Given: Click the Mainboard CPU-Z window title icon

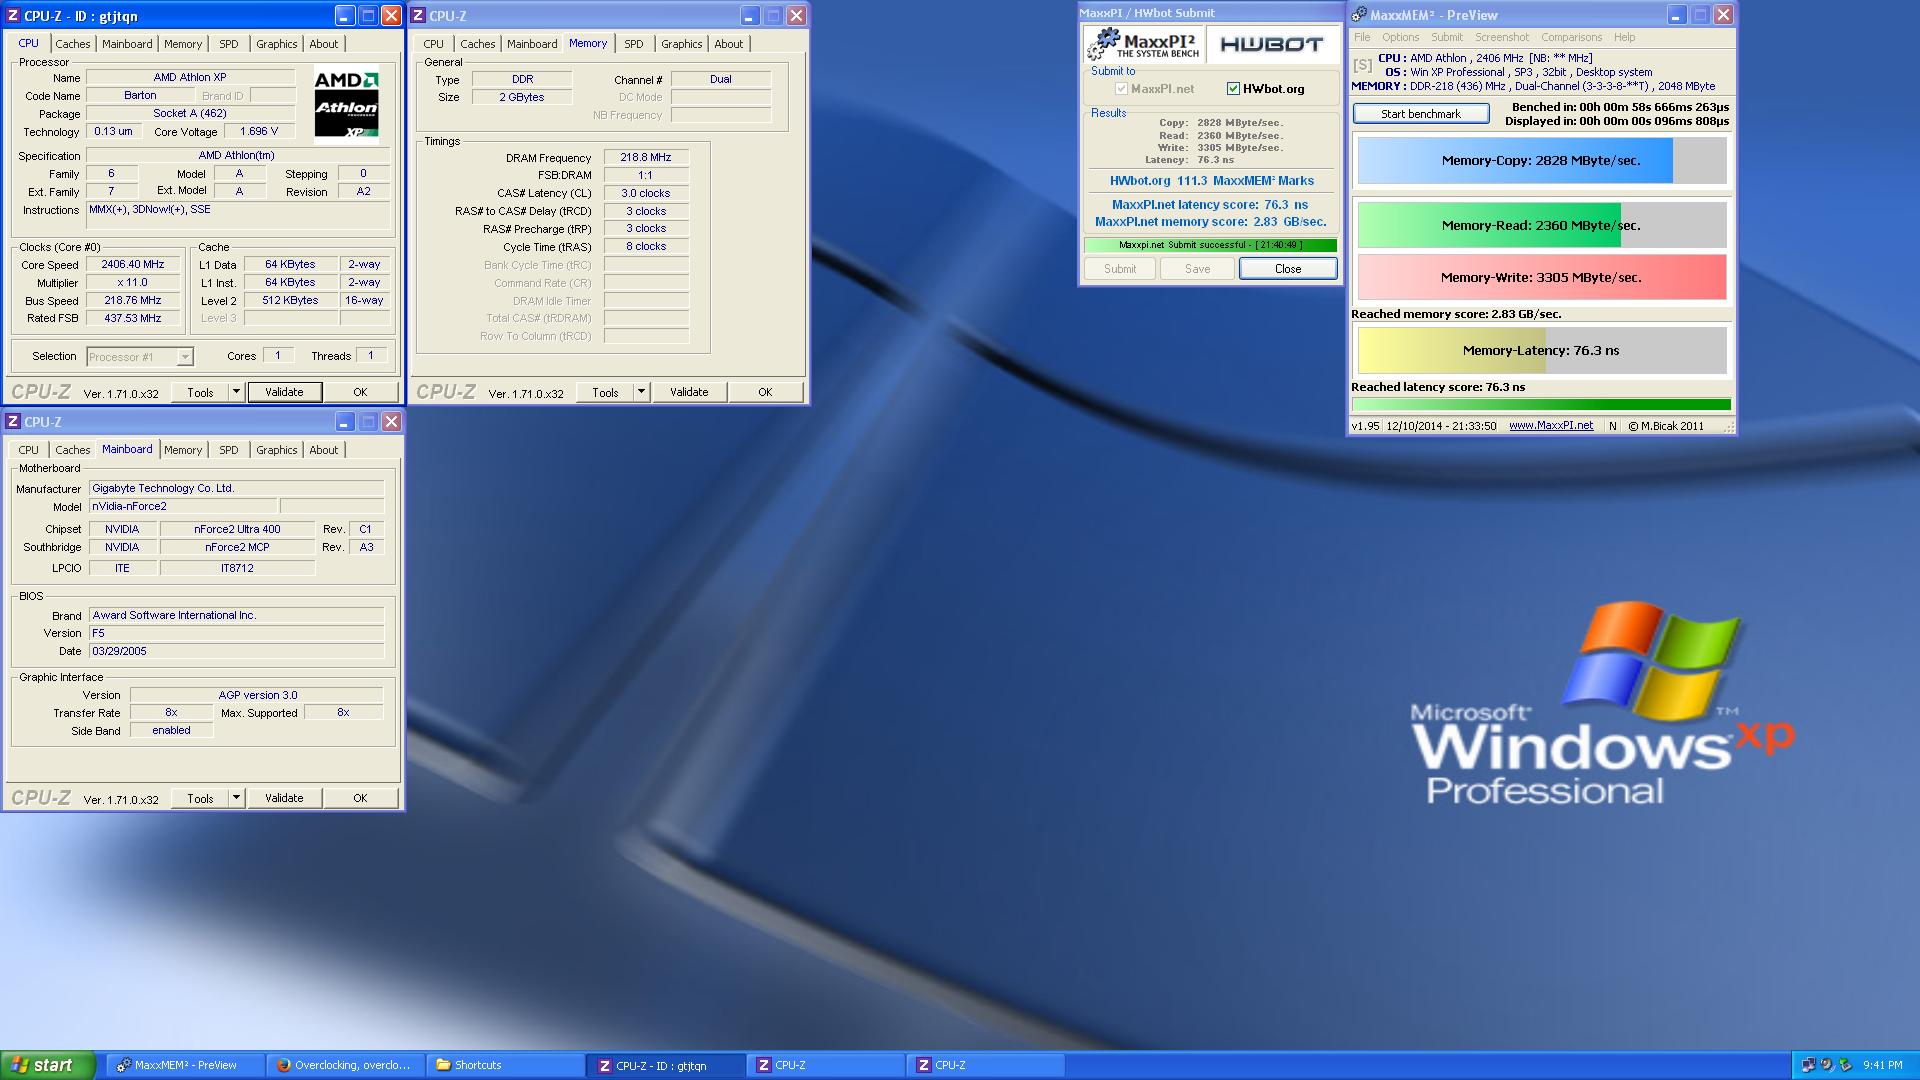Looking at the screenshot, I should (x=13, y=422).
